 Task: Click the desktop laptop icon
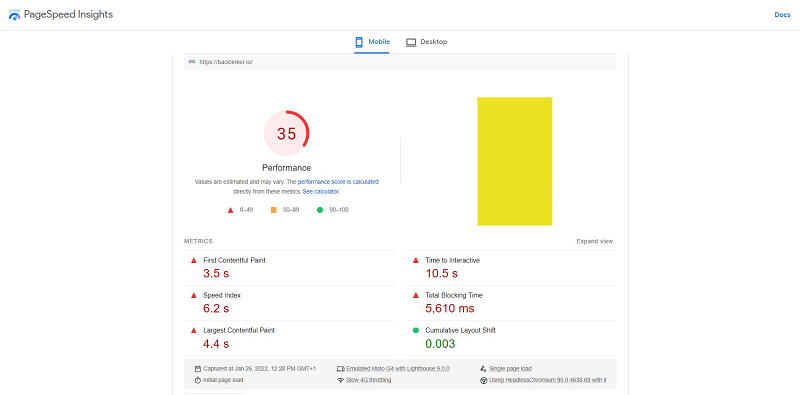coord(411,42)
